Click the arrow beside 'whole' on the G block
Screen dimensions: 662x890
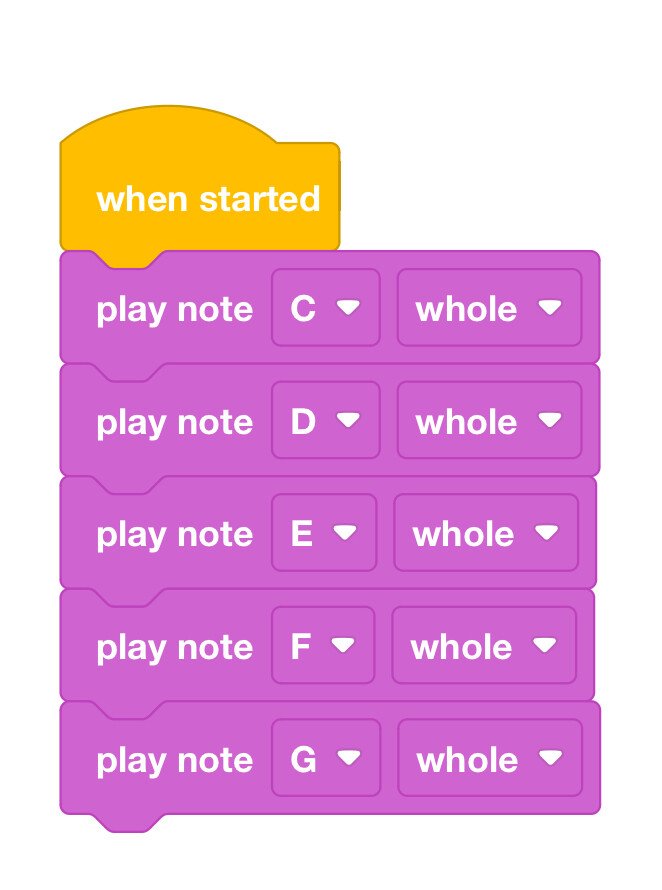(x=551, y=757)
